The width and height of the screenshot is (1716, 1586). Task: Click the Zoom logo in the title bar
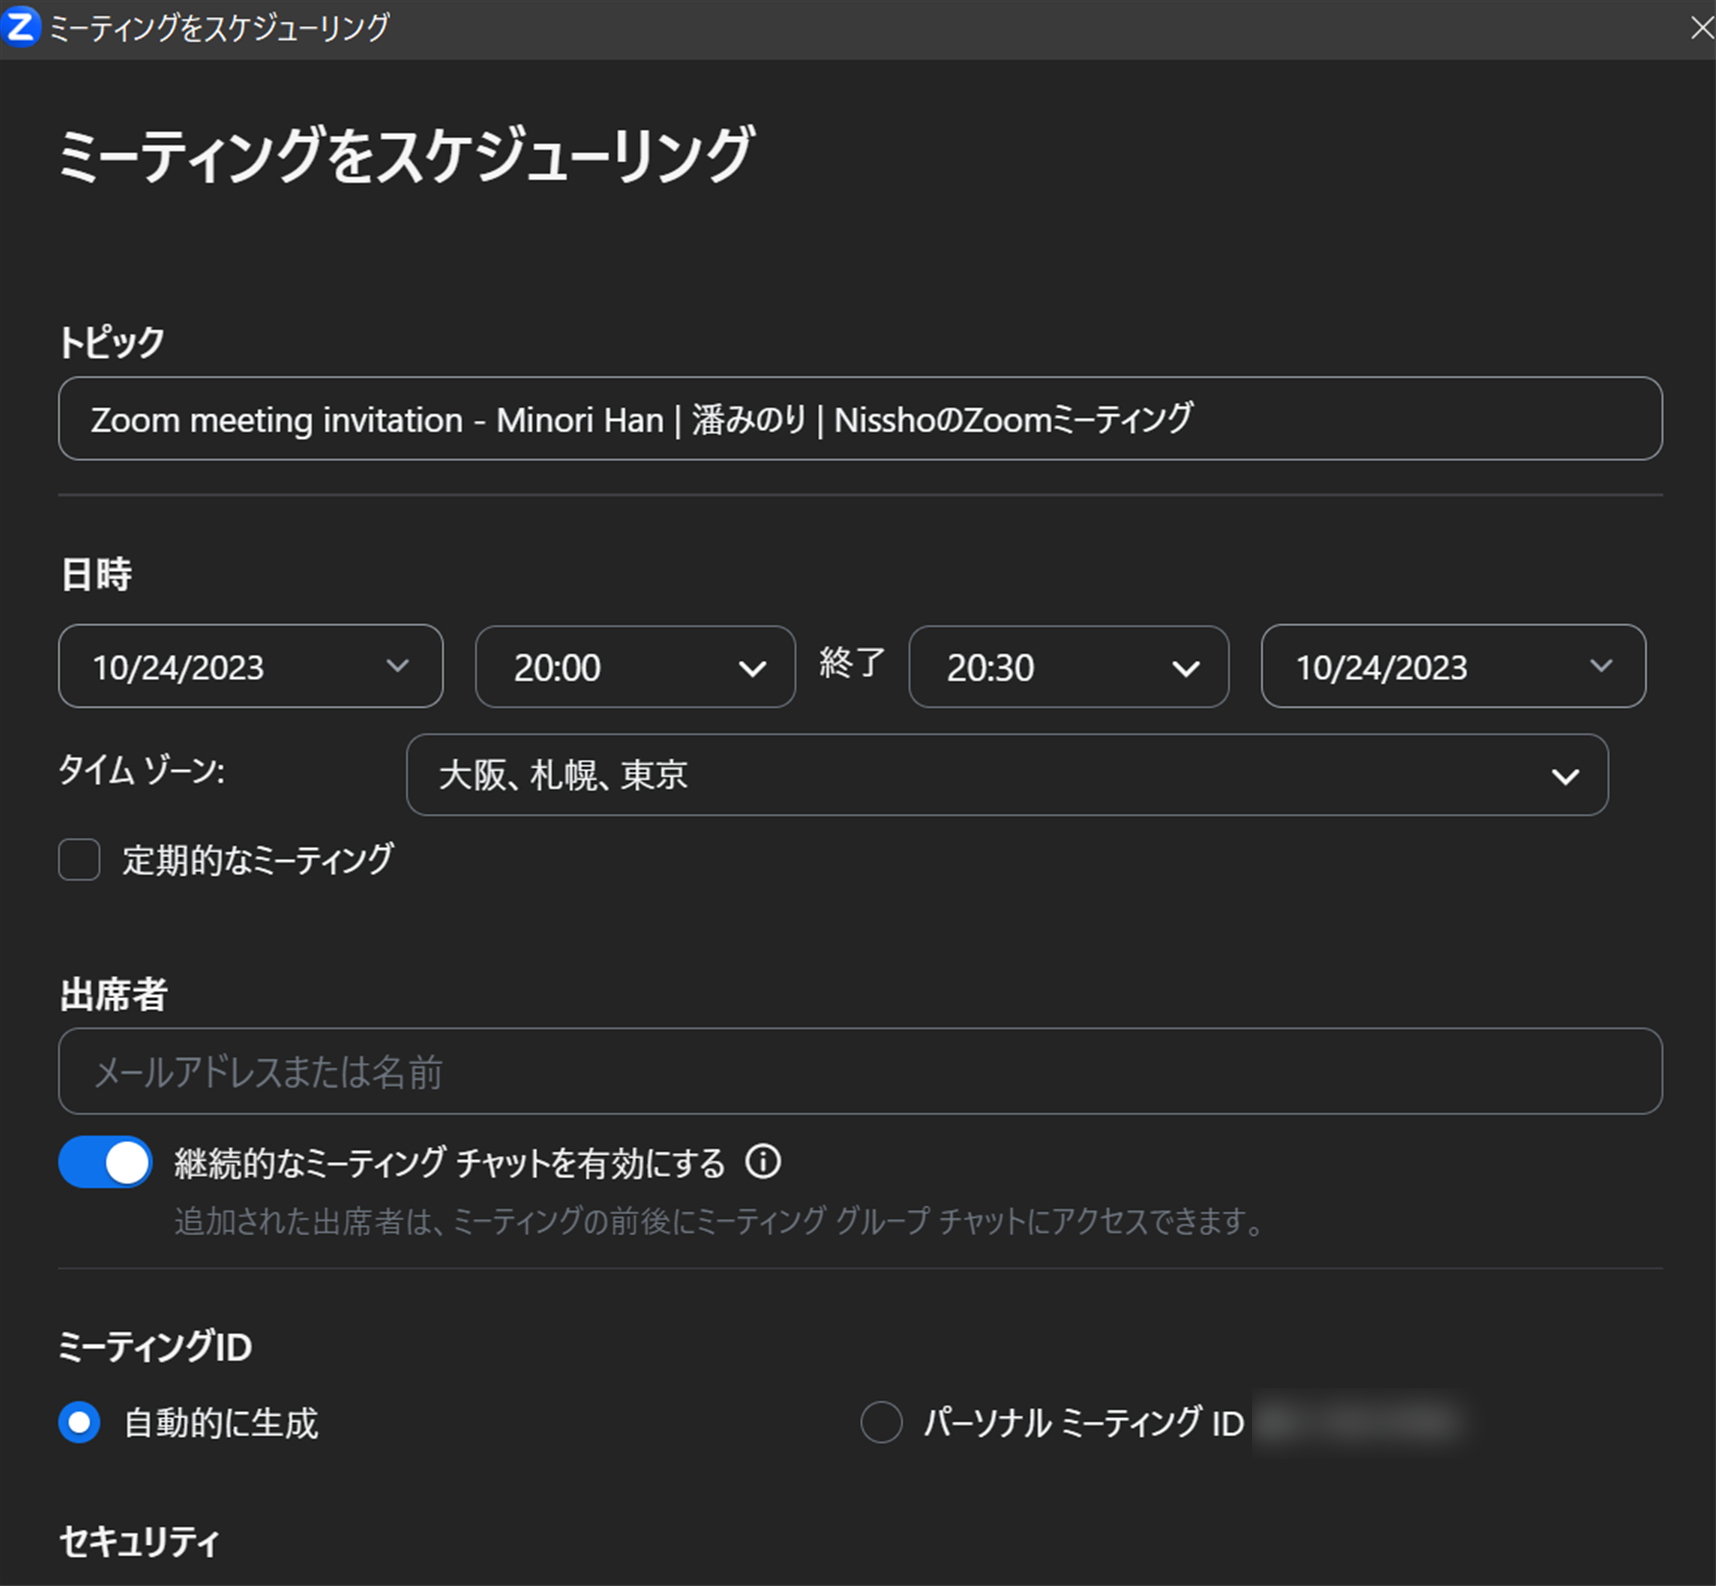coord(20,27)
